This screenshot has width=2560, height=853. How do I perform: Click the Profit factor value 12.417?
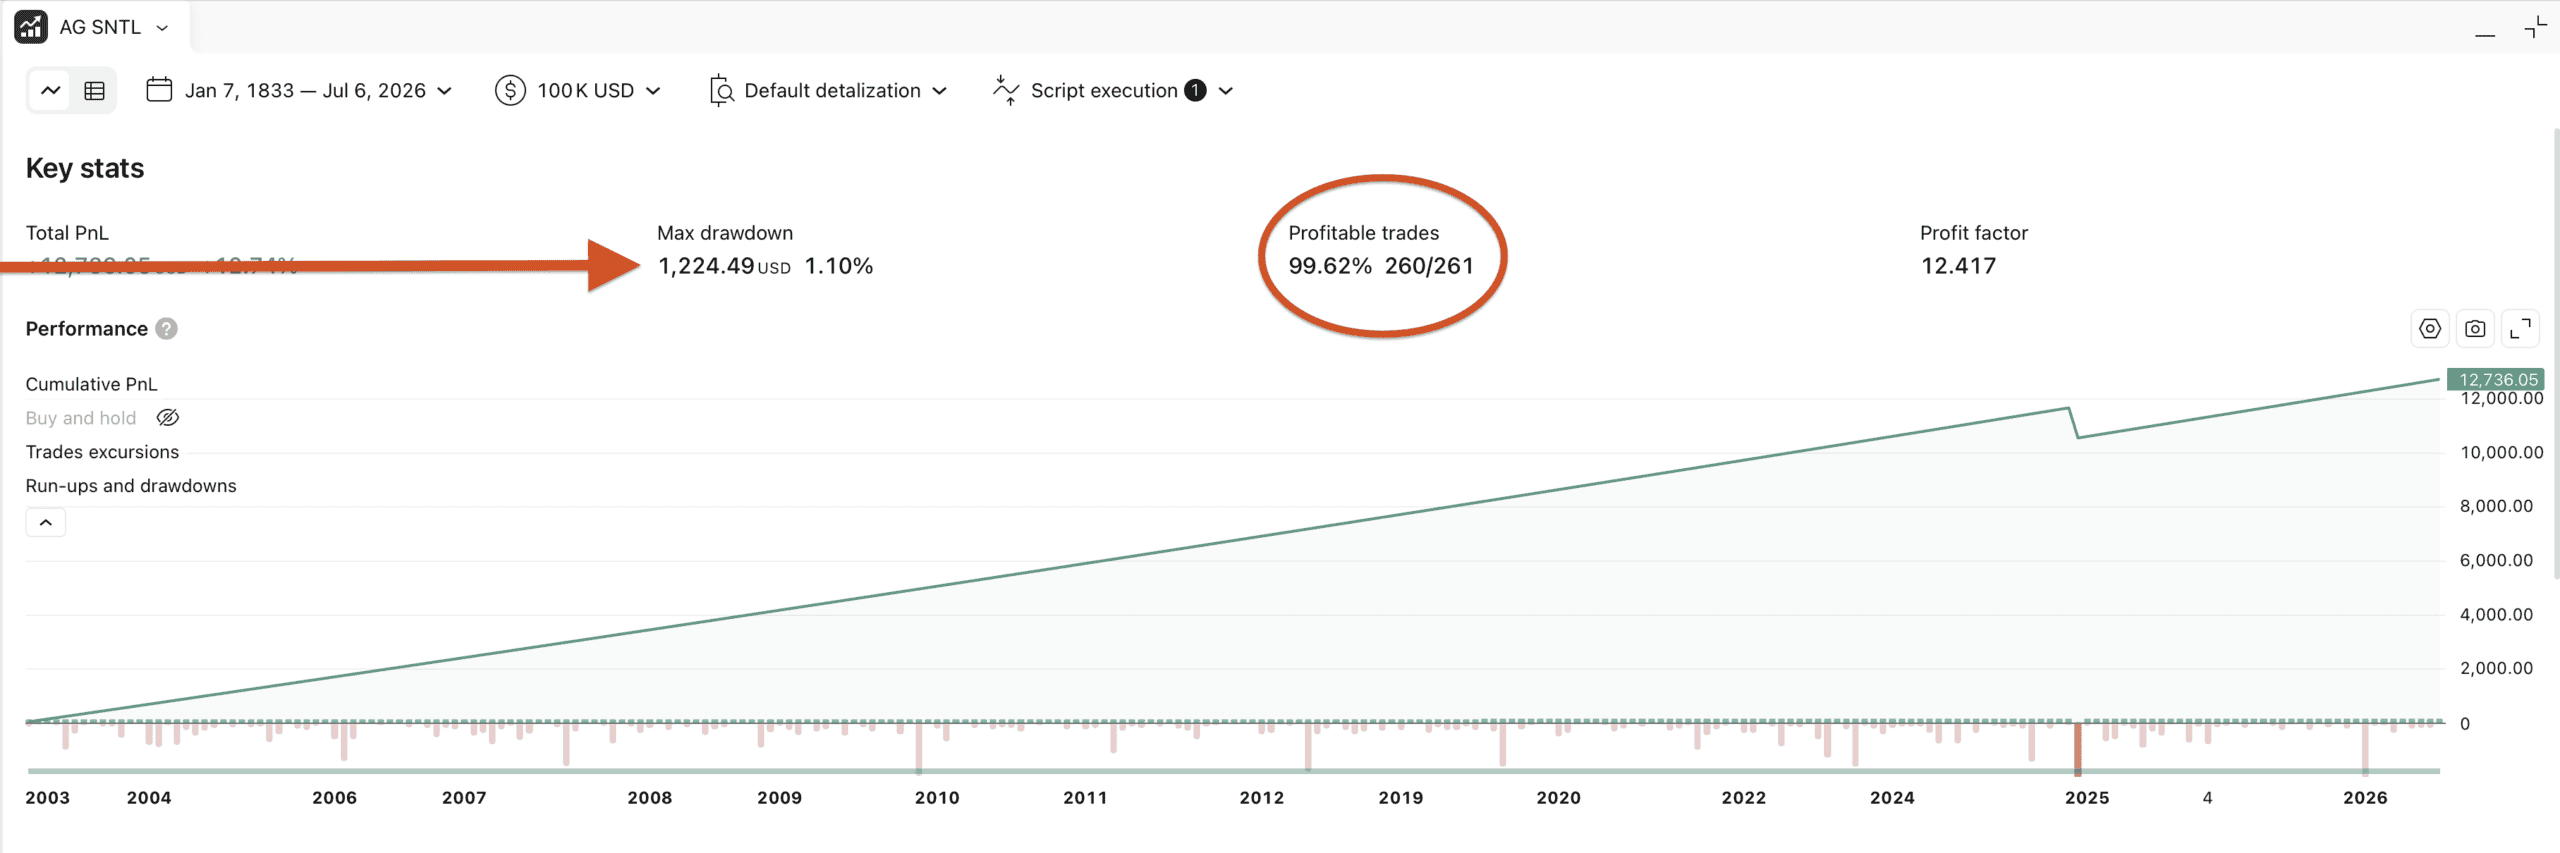1958,266
